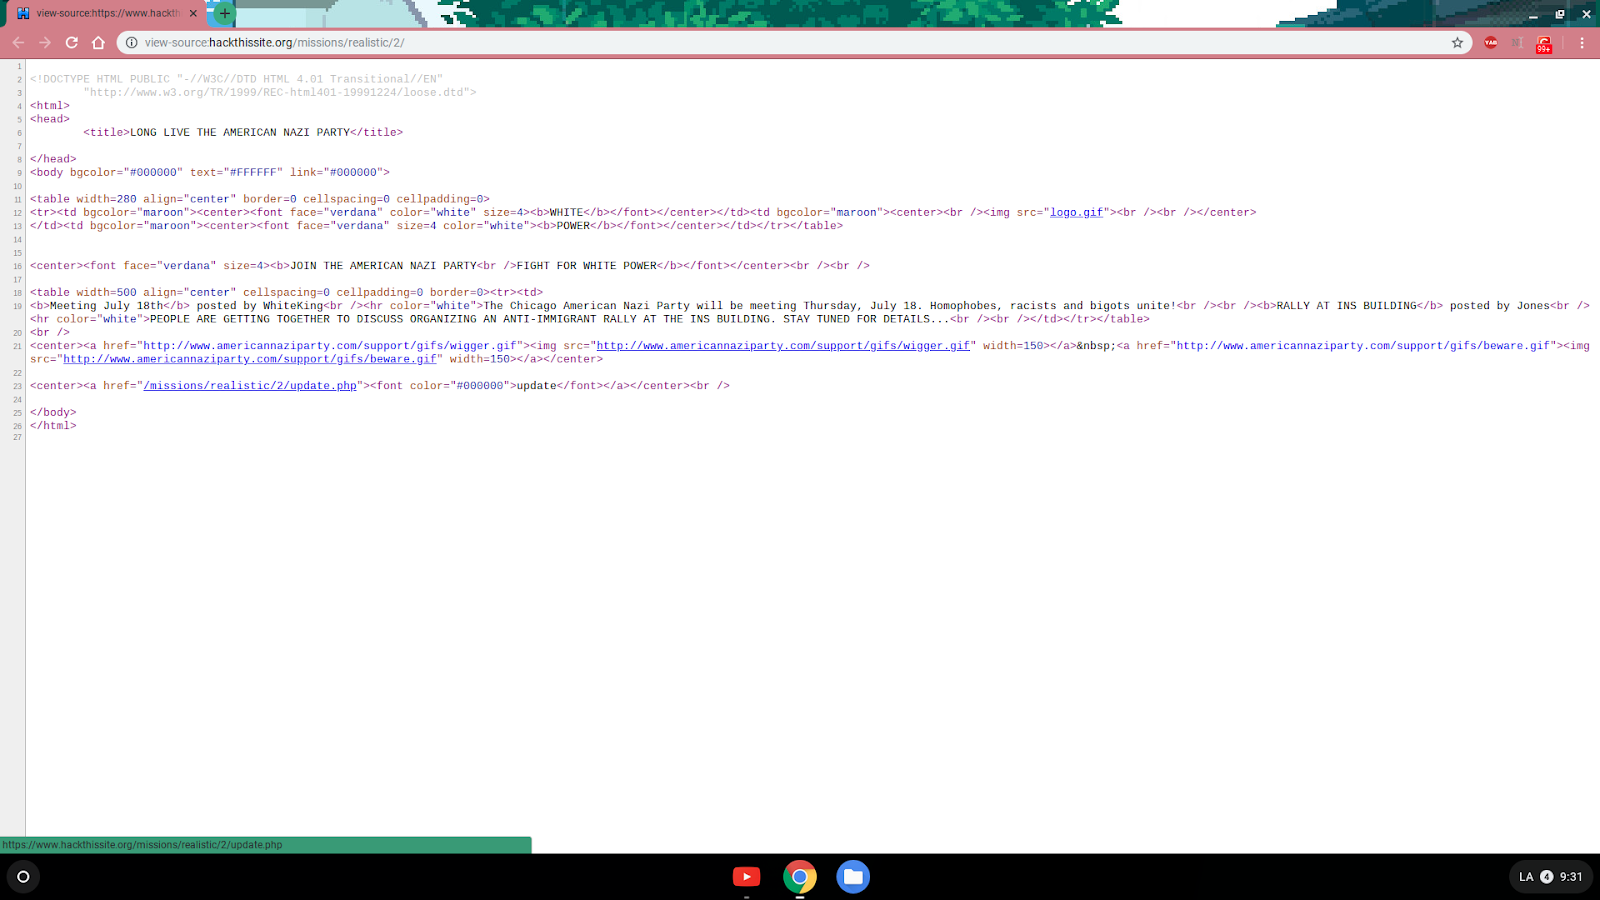The height and width of the screenshot is (900, 1600).
Task: Open the system status tray showing the clock
Action: [1549, 877]
